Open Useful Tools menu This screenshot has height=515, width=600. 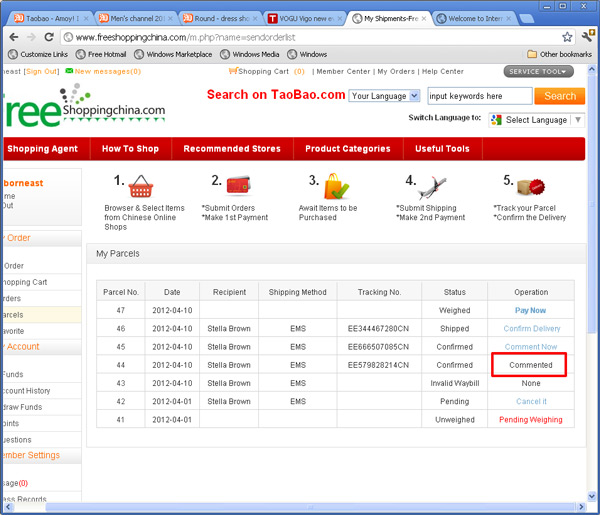[442, 149]
